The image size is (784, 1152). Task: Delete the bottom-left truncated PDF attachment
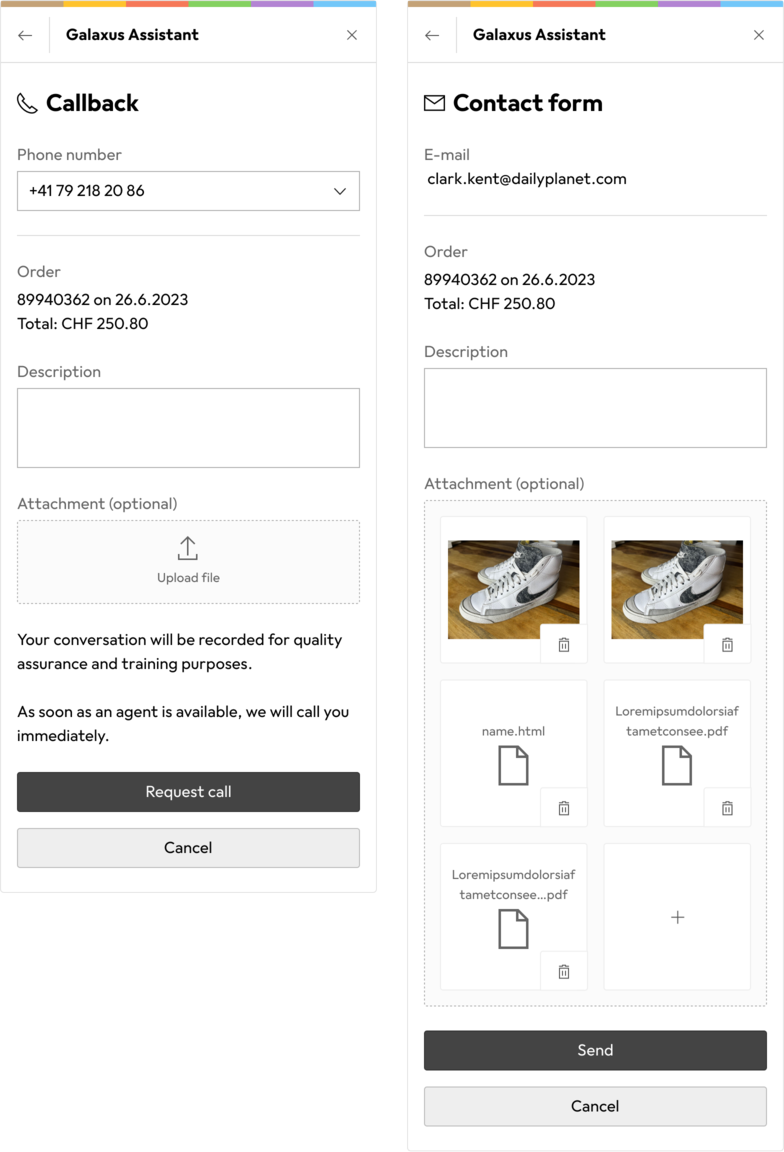(564, 971)
